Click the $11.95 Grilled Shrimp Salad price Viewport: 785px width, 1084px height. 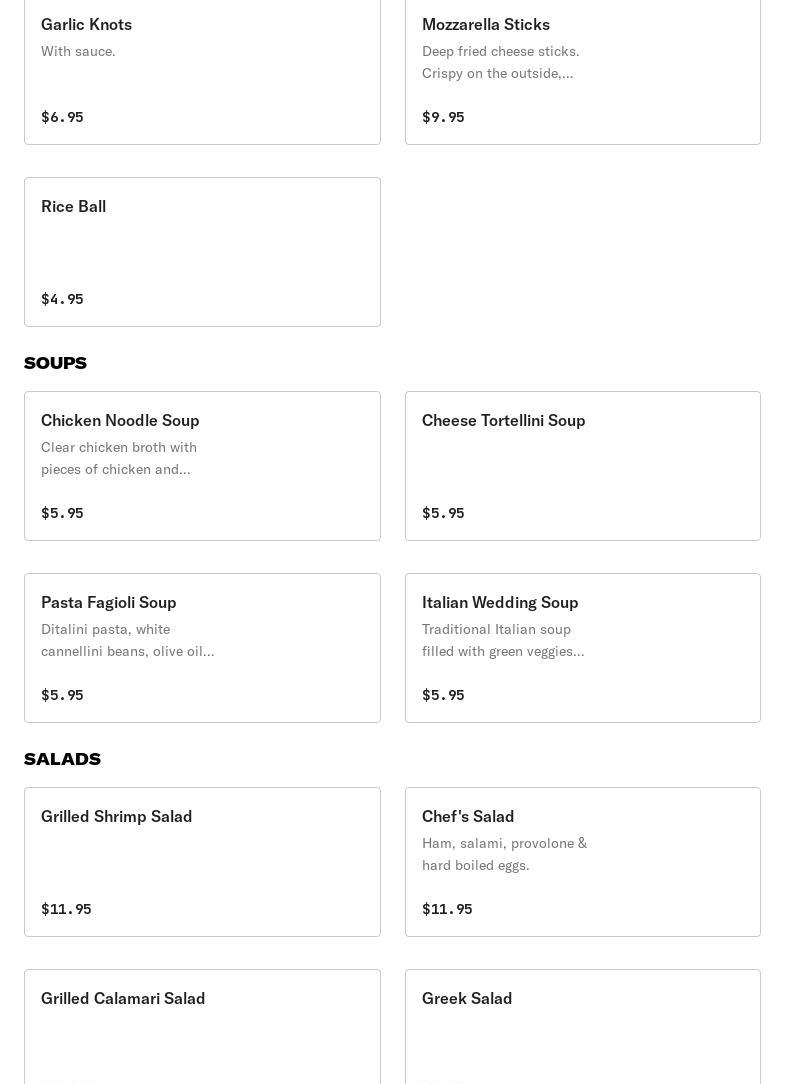(66, 909)
